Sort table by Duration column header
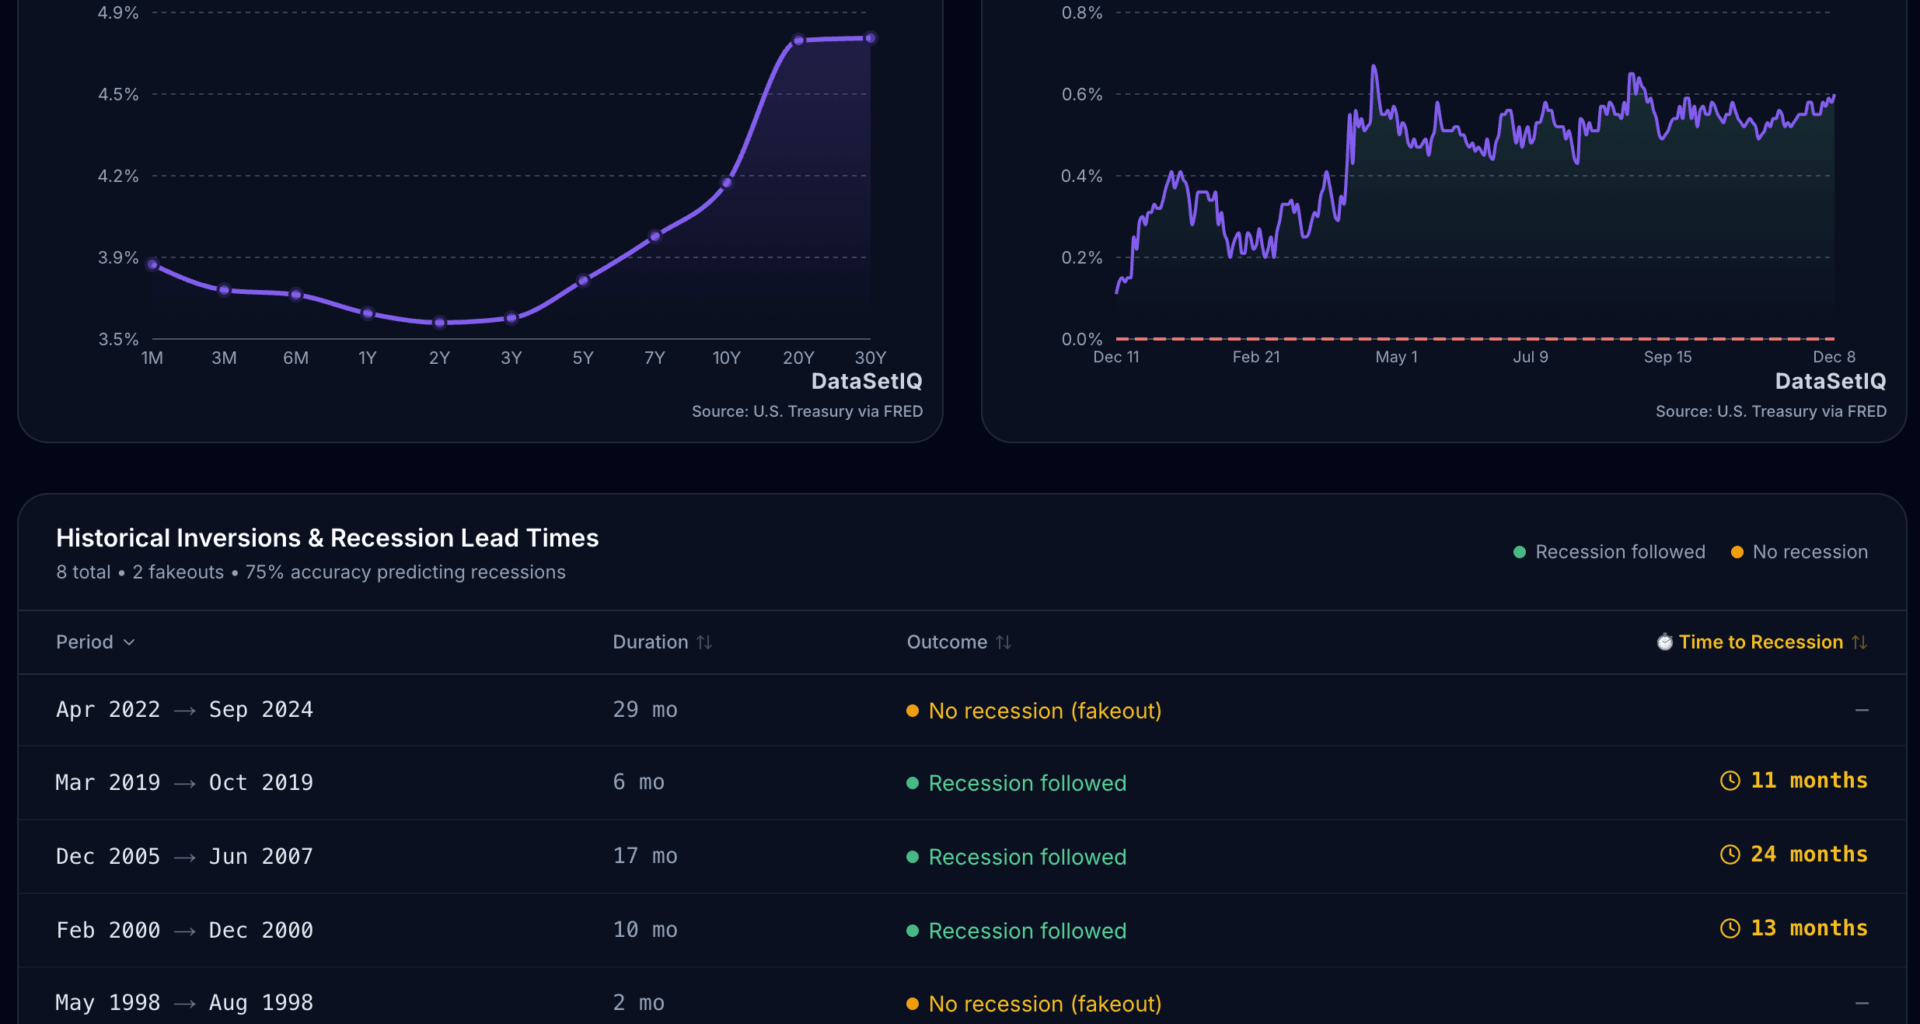The width and height of the screenshot is (1920, 1024). (x=650, y=642)
